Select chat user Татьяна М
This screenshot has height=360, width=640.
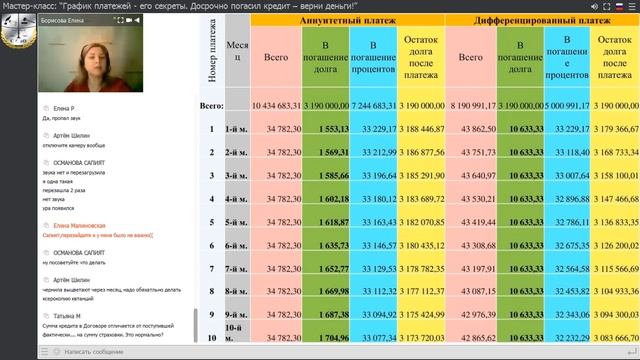67,316
